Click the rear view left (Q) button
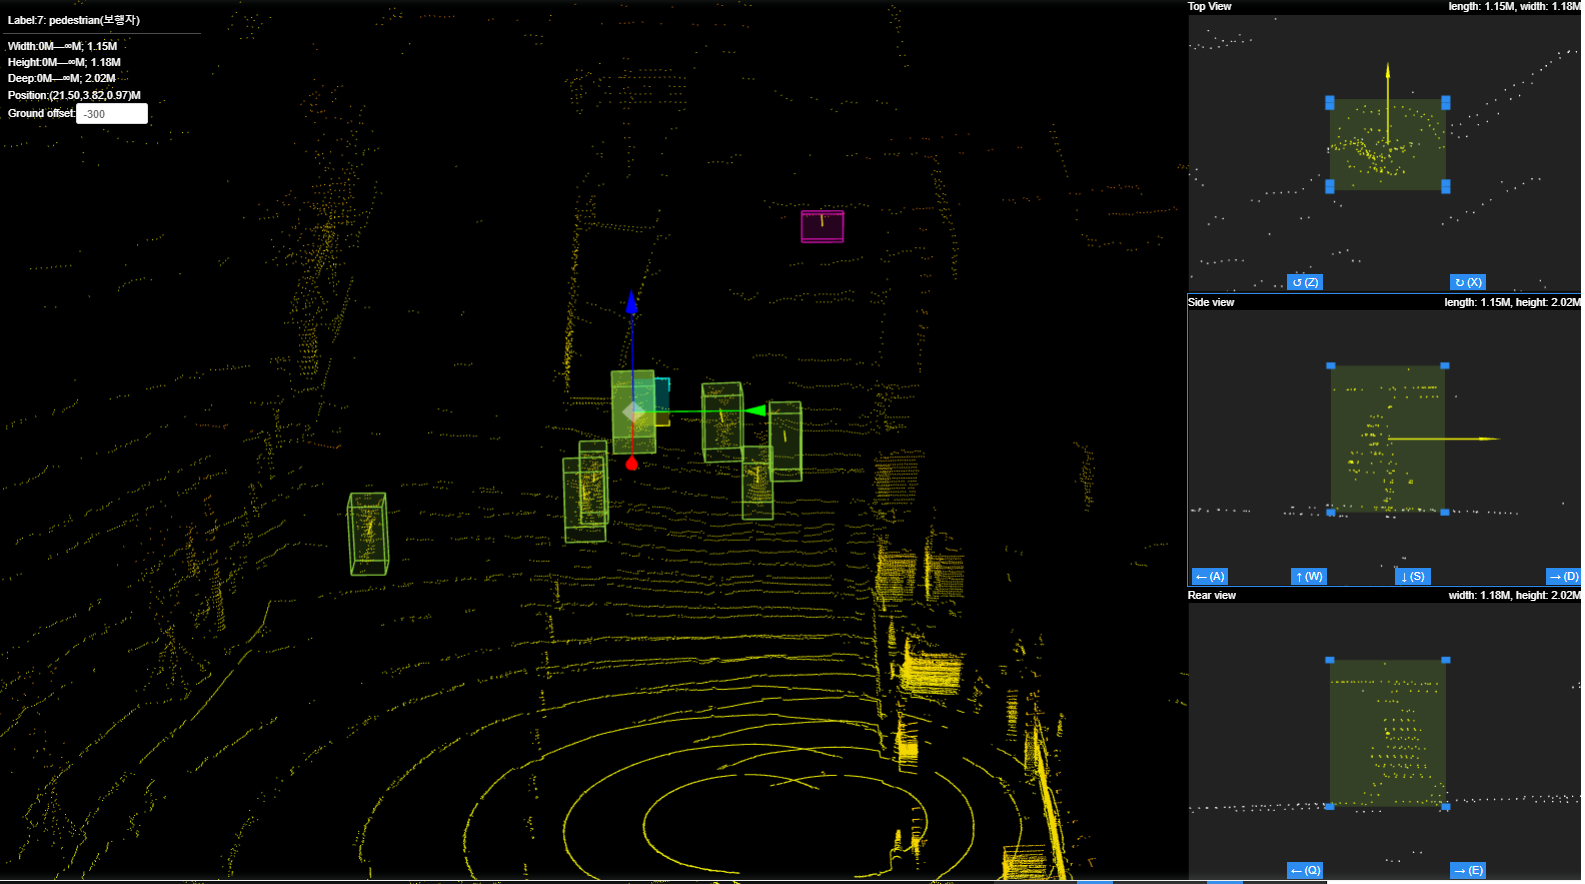The height and width of the screenshot is (884, 1585). pyautogui.click(x=1305, y=870)
